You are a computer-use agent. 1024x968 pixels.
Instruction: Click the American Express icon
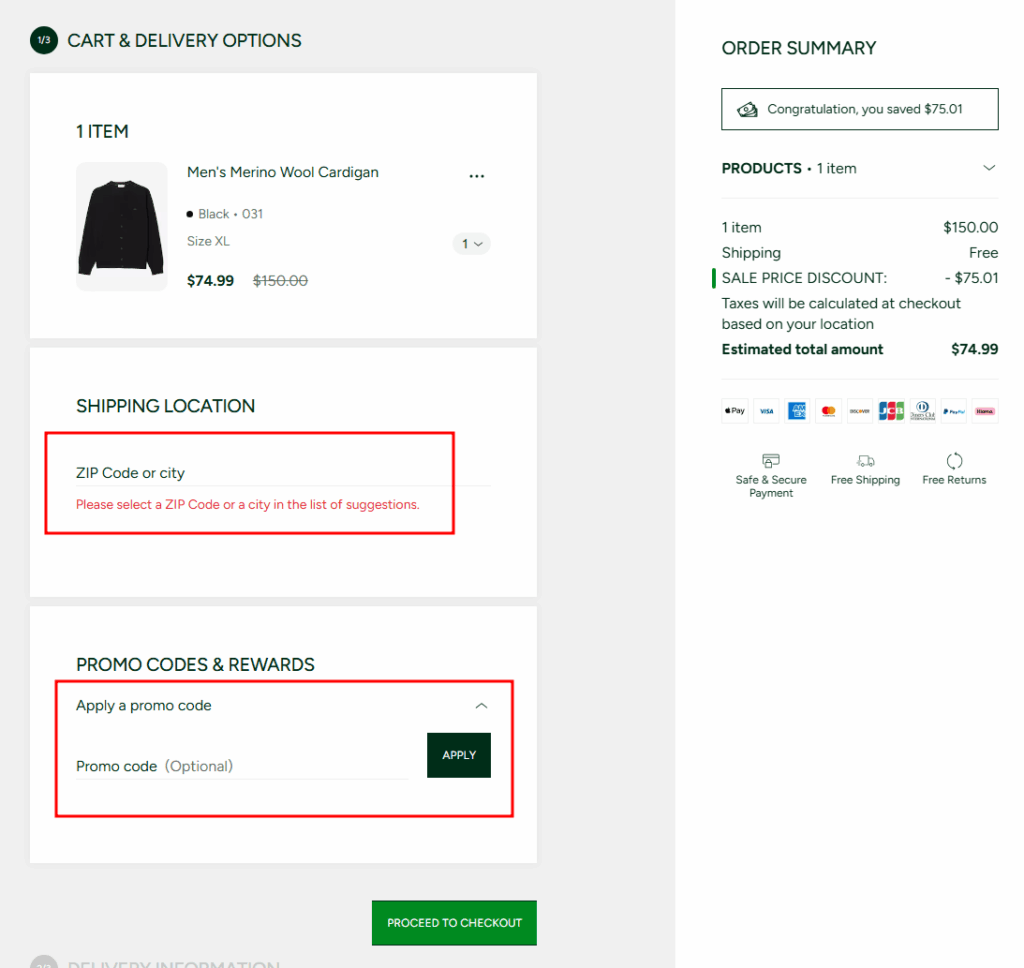[797, 411]
